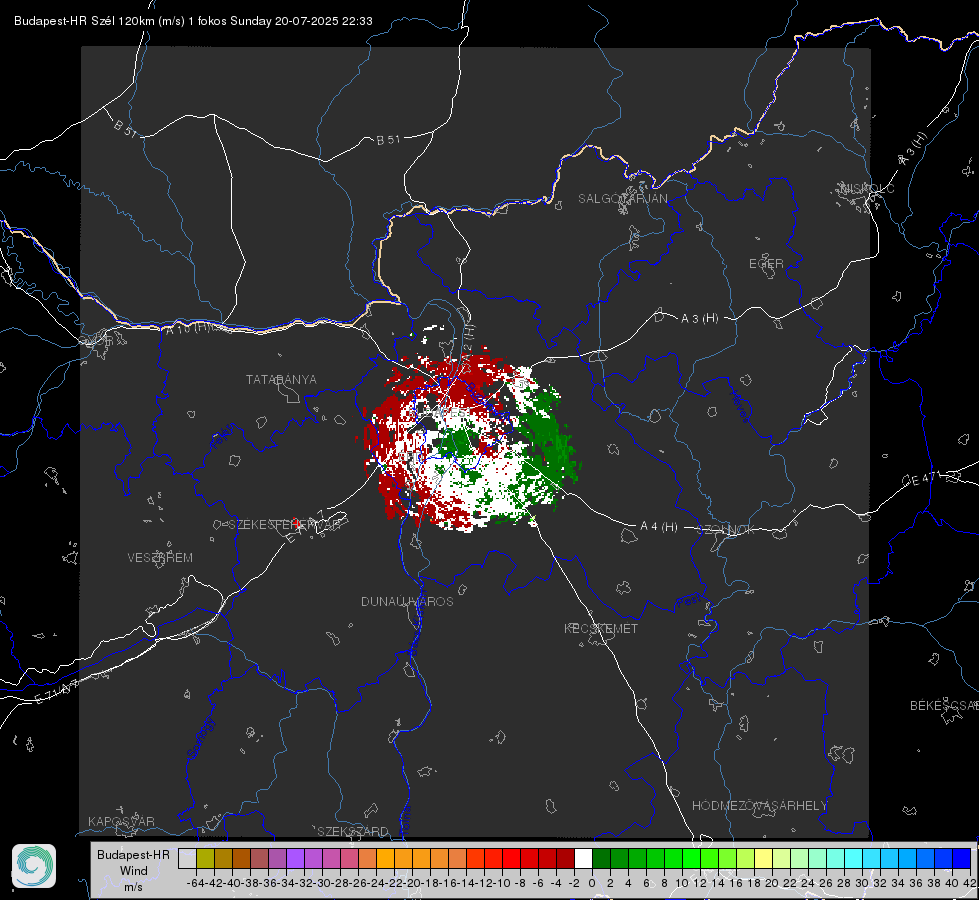
Task: Click the 0 legend value
Action: [592, 883]
